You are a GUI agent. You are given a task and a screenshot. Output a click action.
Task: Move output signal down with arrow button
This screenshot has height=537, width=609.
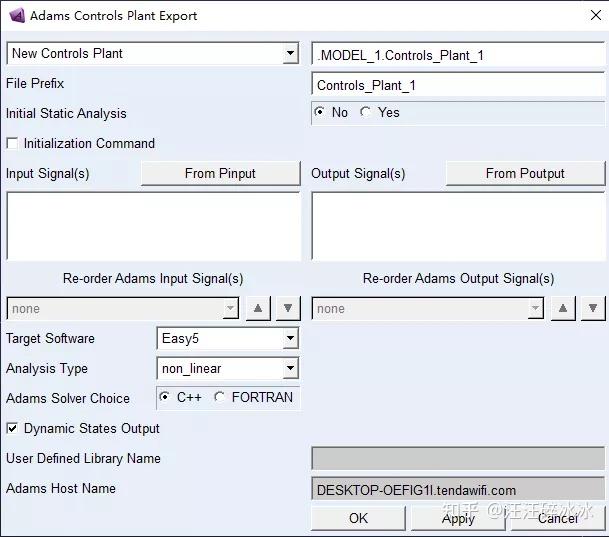[x=593, y=309]
